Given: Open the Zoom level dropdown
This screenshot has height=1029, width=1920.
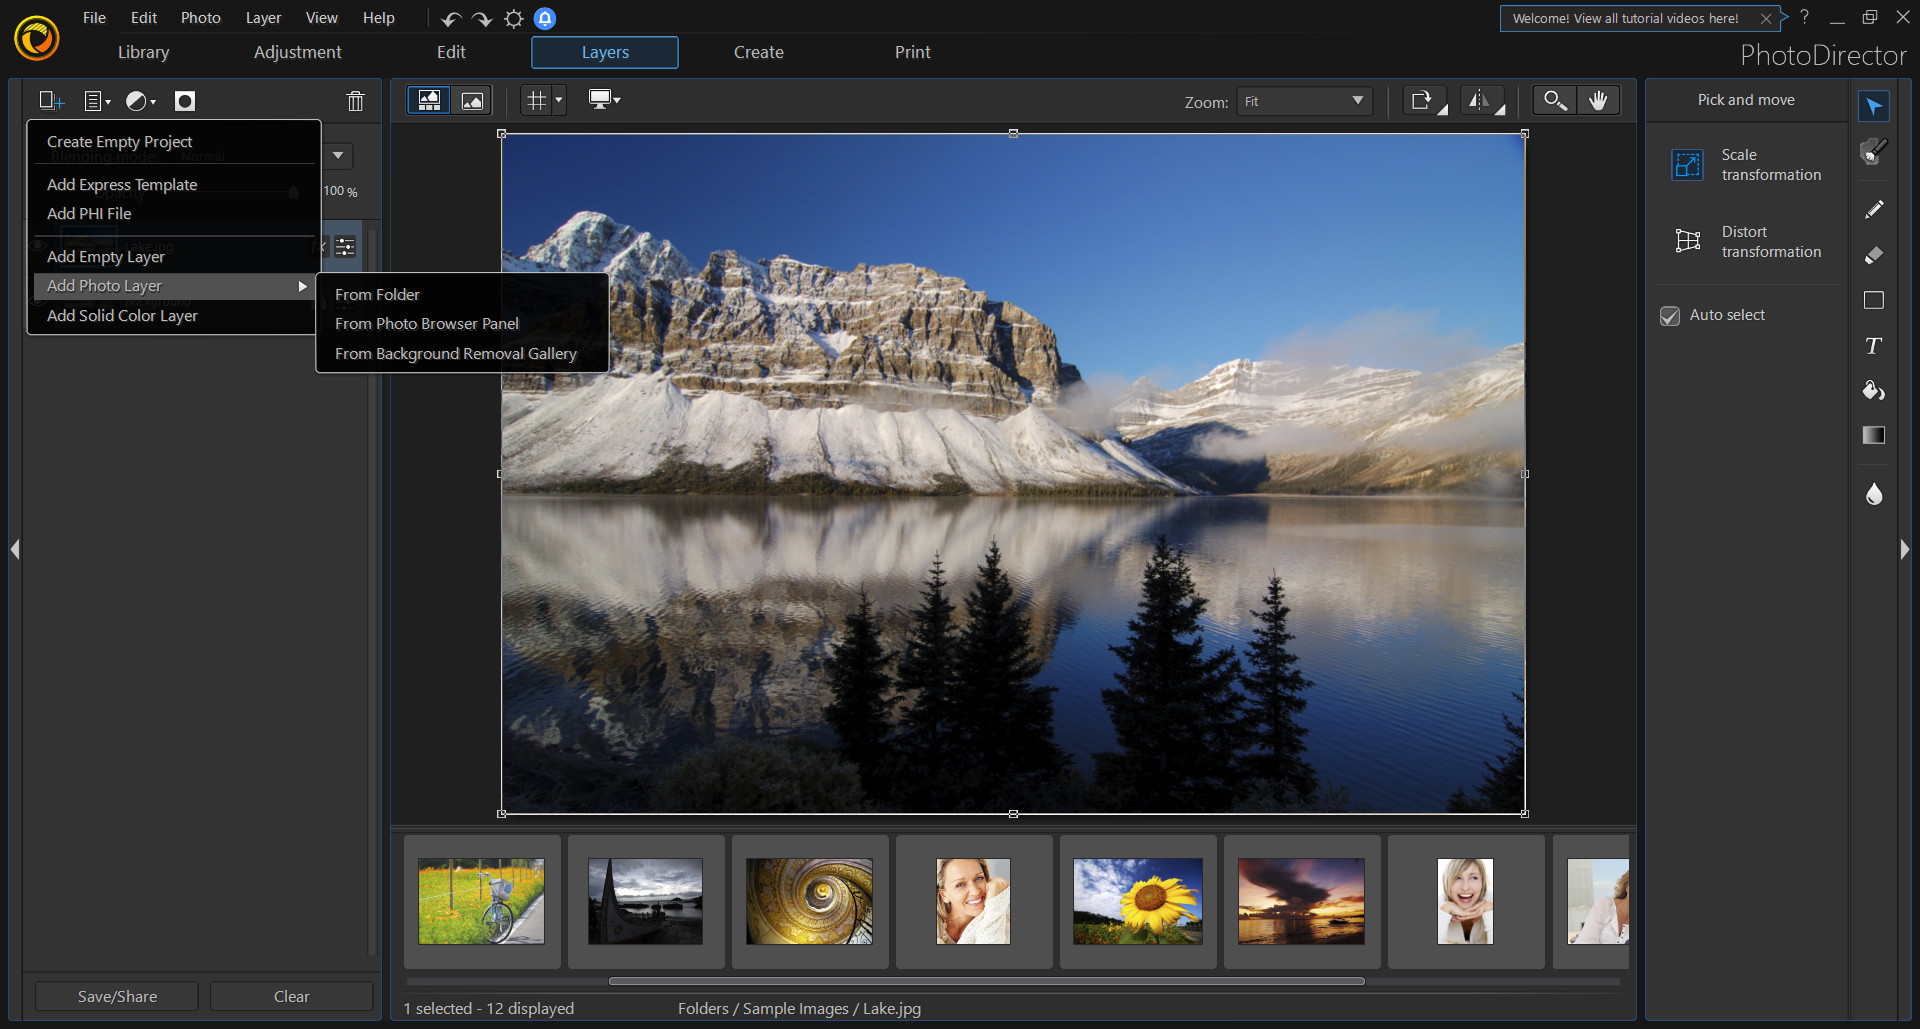Looking at the screenshot, I should [x=1304, y=101].
